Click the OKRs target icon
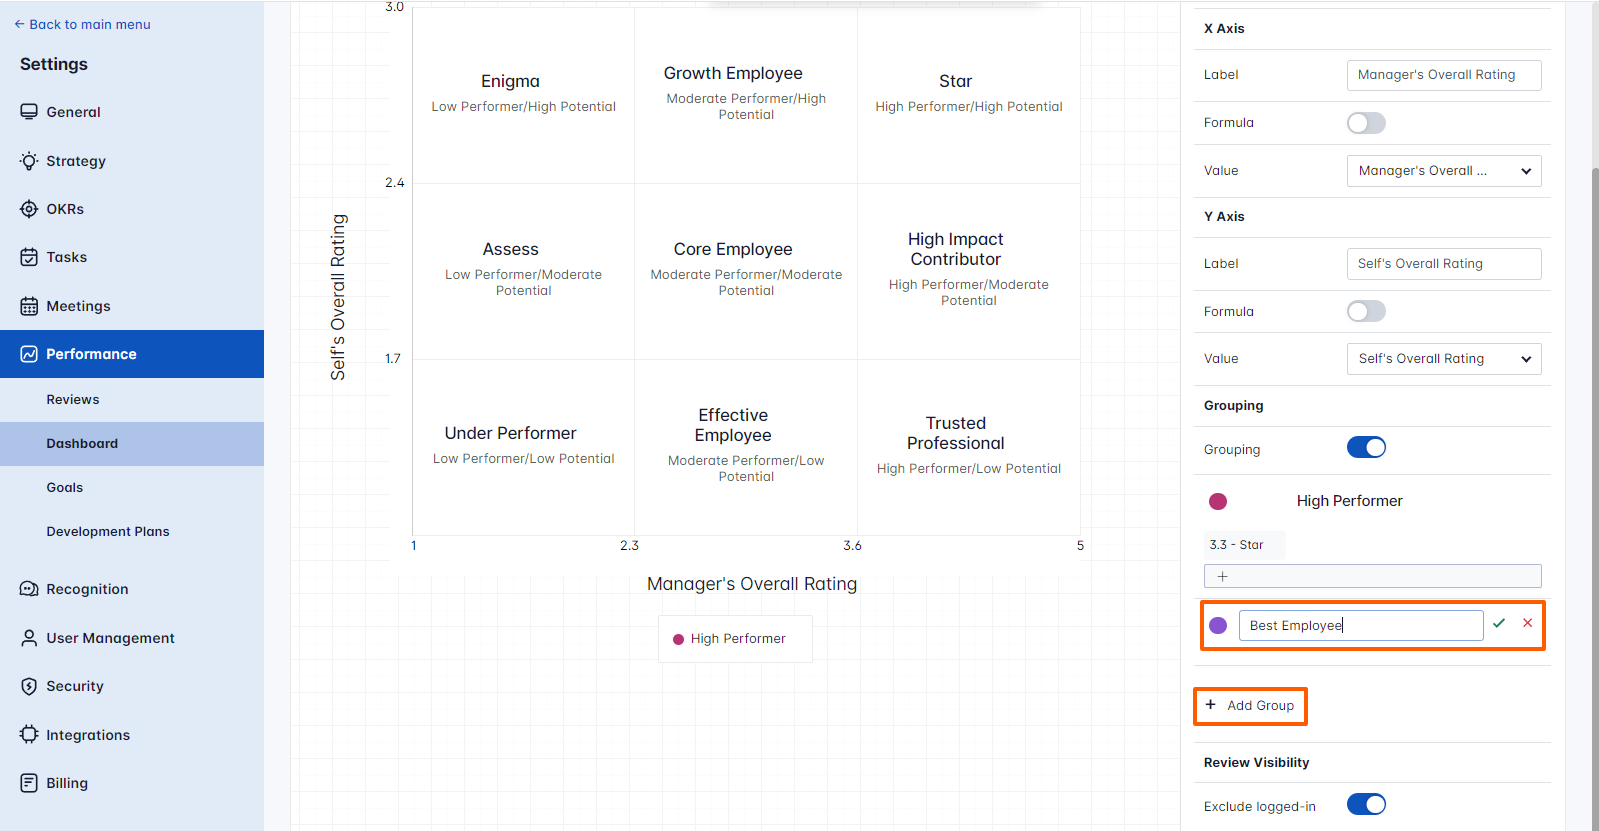The width and height of the screenshot is (1599, 831). pyautogui.click(x=29, y=209)
